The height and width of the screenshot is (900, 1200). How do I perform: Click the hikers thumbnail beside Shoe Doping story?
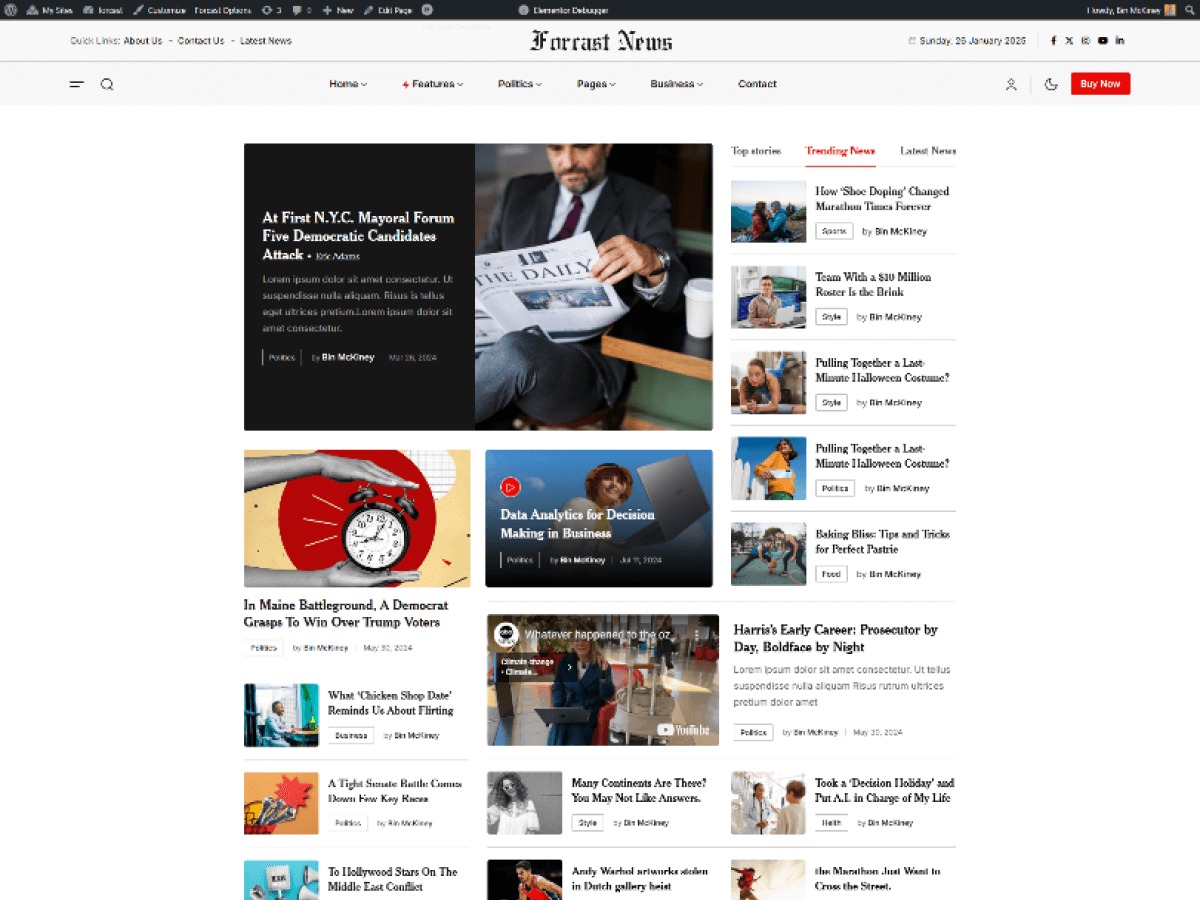pyautogui.click(x=768, y=211)
